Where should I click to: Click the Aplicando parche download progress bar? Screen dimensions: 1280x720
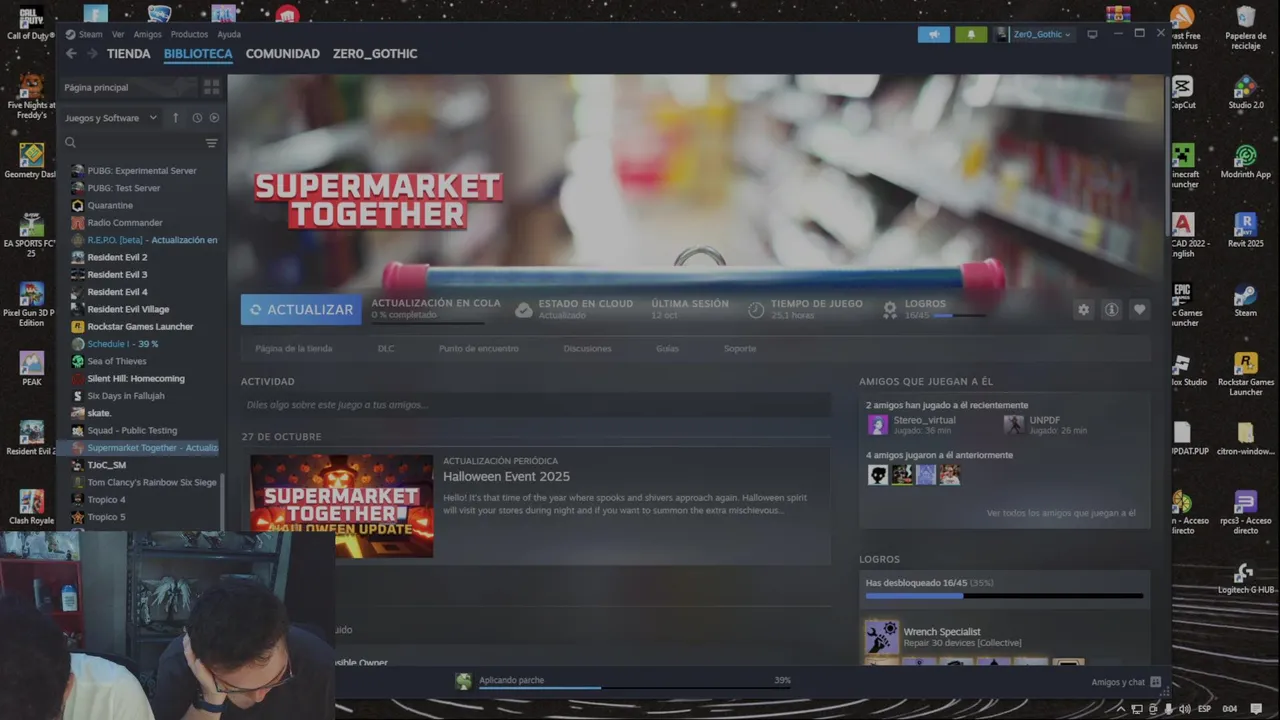click(x=635, y=688)
